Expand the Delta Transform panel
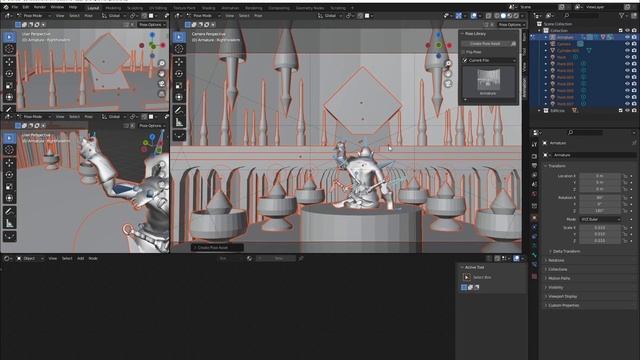 click(x=567, y=251)
